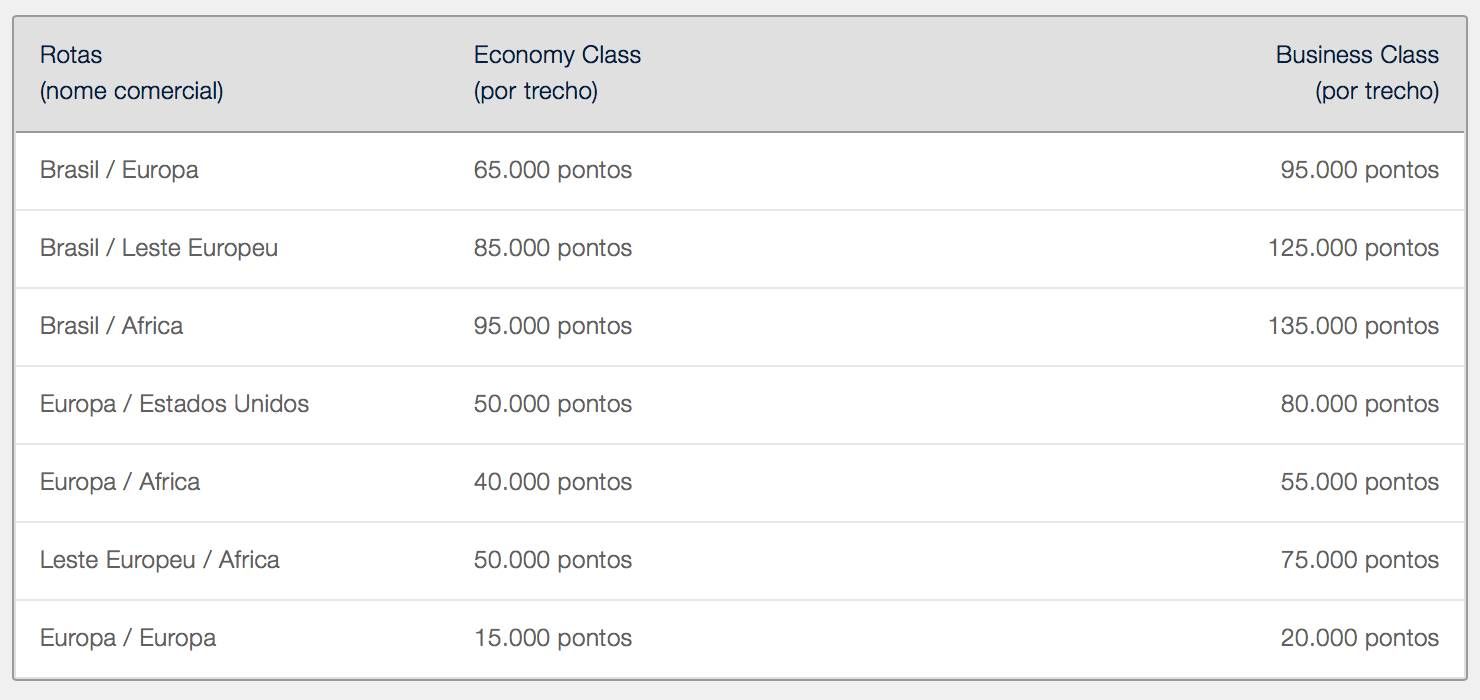Screen dimensions: 1480x700
Task: Select the 15.000 pontos economy value
Action: pos(553,638)
